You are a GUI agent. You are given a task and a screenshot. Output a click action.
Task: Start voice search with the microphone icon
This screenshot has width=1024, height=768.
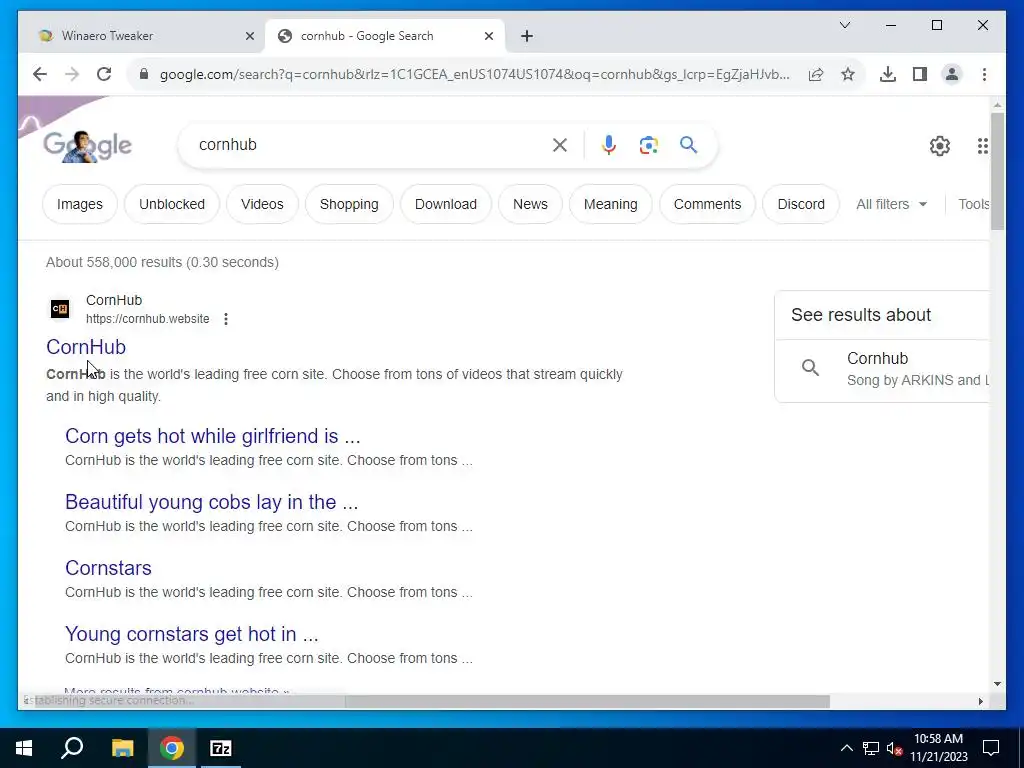[x=609, y=145]
